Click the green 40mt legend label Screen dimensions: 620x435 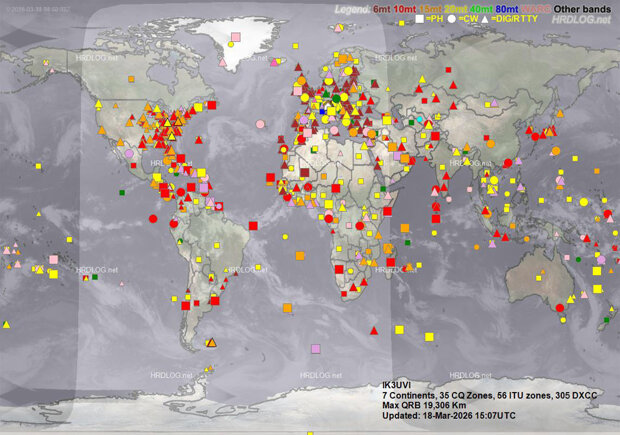(x=484, y=7)
